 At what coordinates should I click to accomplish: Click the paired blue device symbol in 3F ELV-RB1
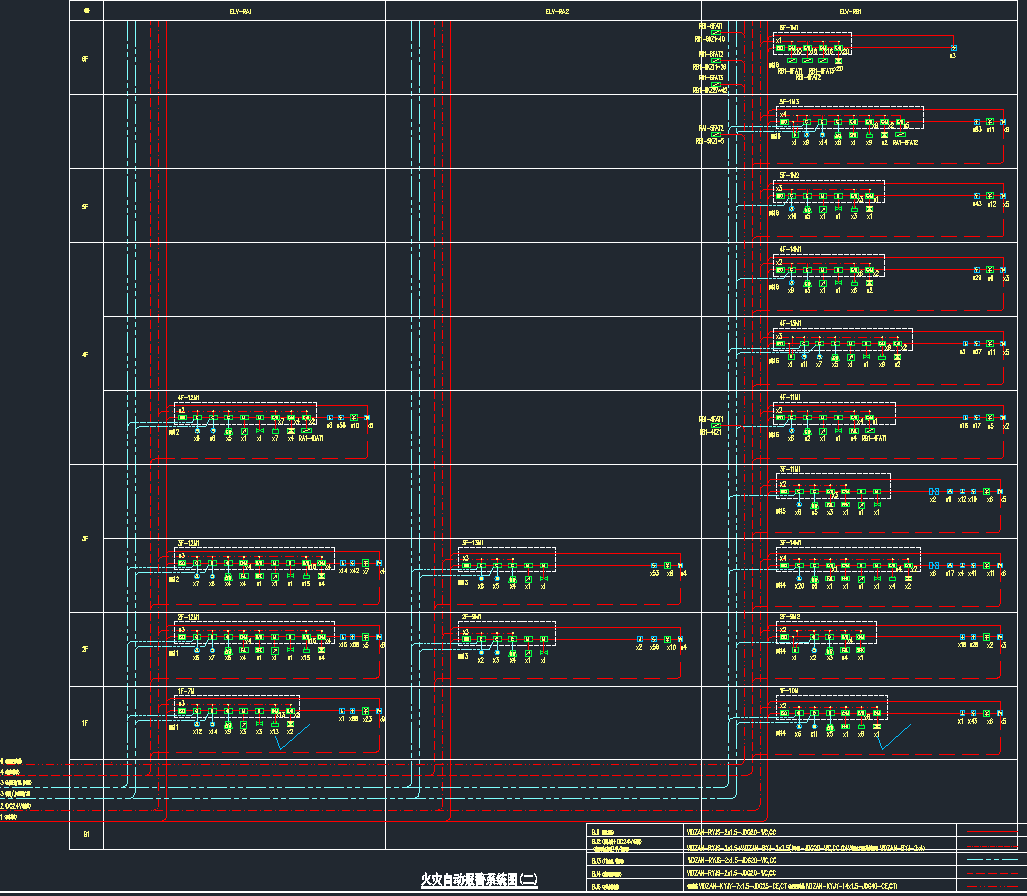(x=934, y=491)
